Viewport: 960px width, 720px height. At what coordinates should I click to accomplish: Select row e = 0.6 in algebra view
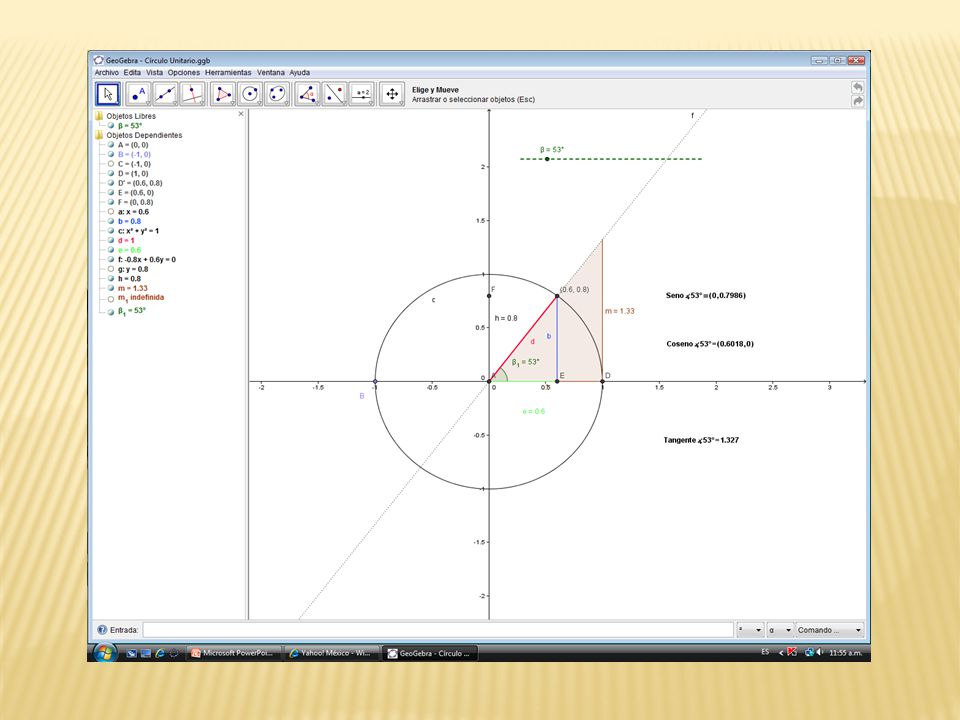(x=129, y=250)
